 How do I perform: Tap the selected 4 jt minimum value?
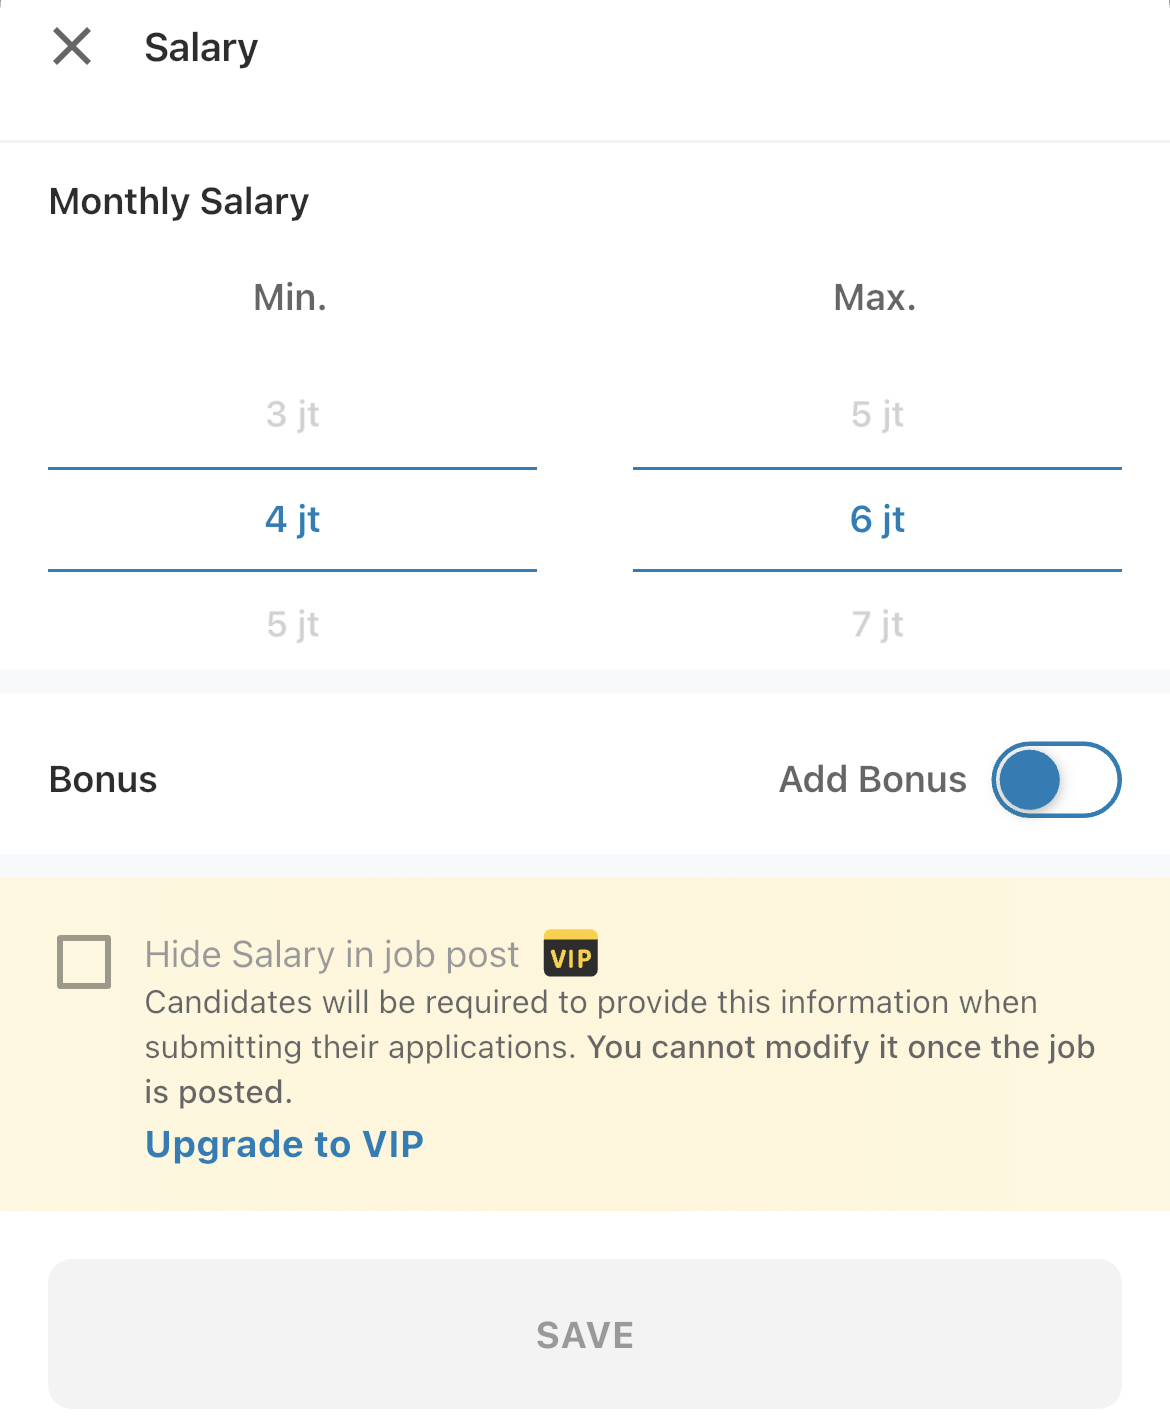pyautogui.click(x=293, y=519)
